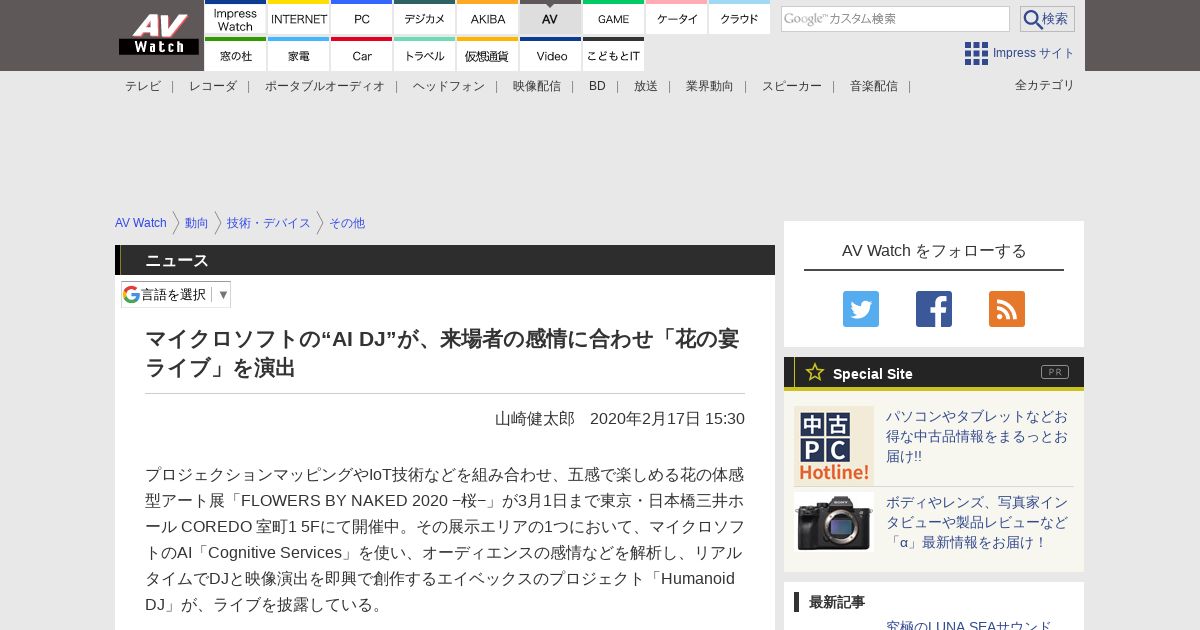Screen dimensions: 1200x630
Task: Select the 仮想通貨 Watch tab
Action: click(488, 55)
